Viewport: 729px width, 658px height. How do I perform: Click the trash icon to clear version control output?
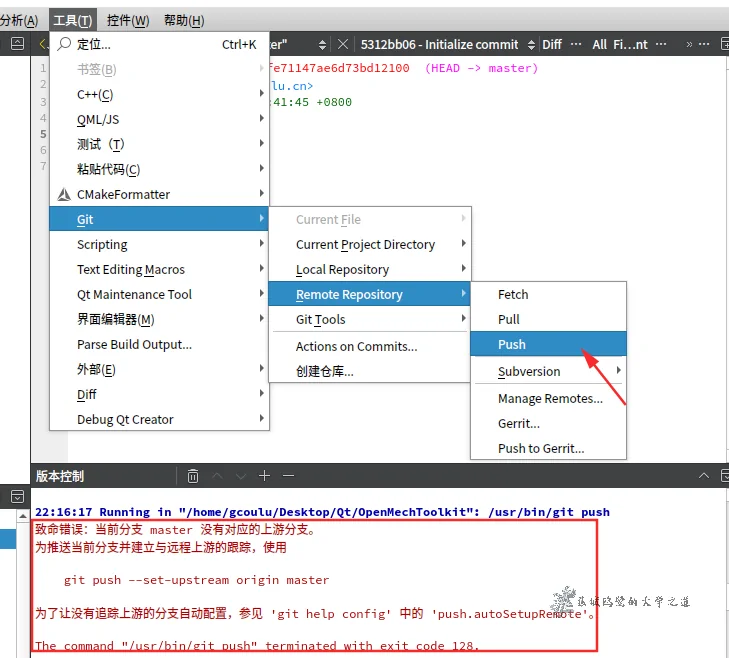coord(193,476)
